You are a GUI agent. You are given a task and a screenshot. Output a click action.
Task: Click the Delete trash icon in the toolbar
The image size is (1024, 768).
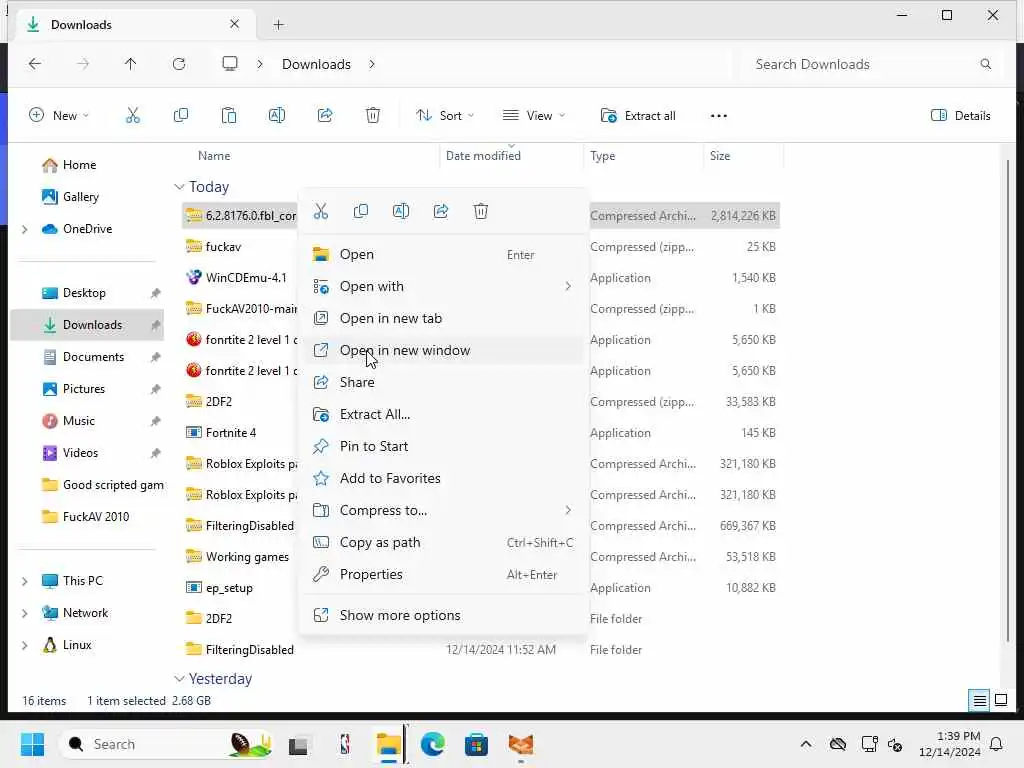tap(373, 116)
